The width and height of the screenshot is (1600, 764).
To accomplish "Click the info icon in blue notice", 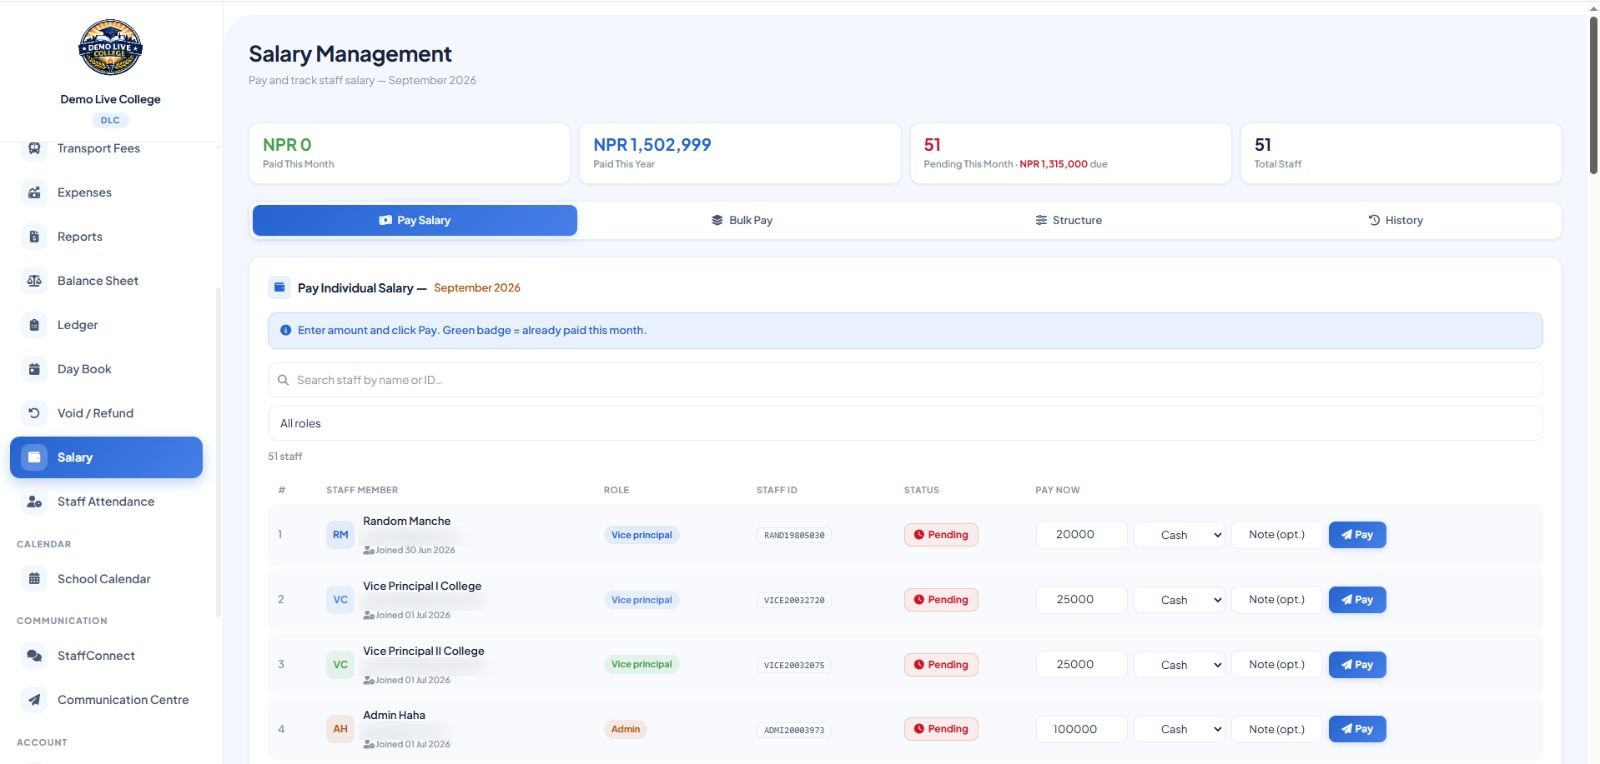I will point(286,330).
